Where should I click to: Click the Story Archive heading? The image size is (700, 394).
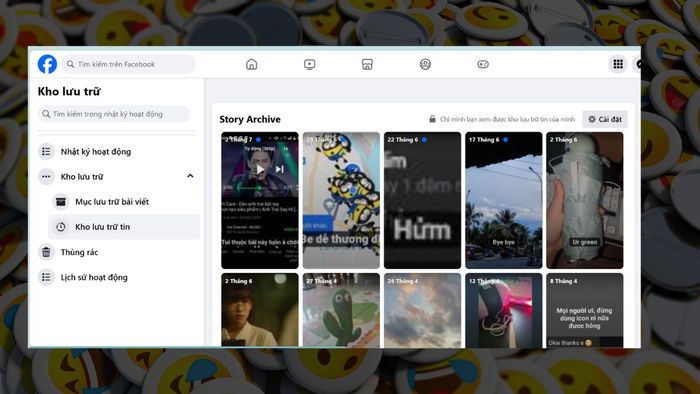click(250, 119)
